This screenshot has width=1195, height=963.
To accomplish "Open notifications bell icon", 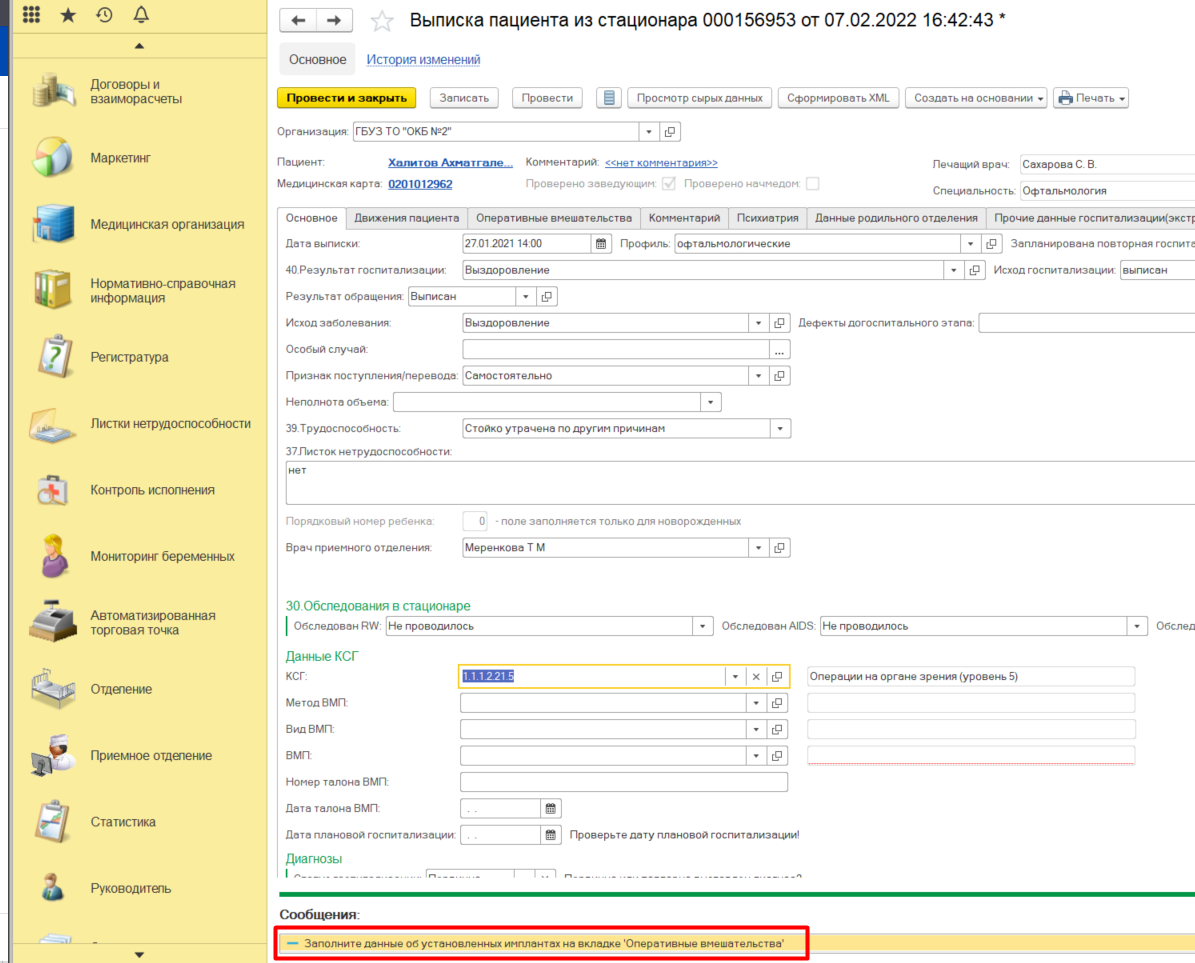I will [x=140, y=15].
